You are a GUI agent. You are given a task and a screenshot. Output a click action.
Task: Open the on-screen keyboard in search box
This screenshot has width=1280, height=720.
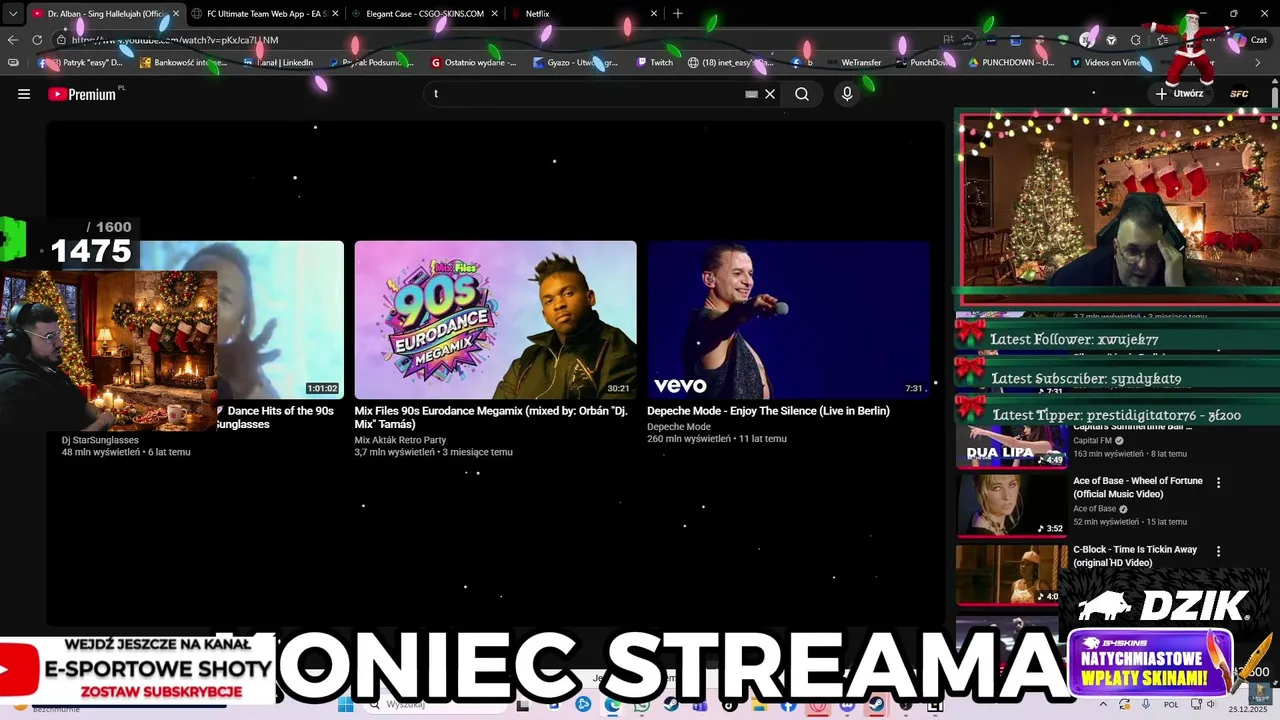(x=751, y=94)
